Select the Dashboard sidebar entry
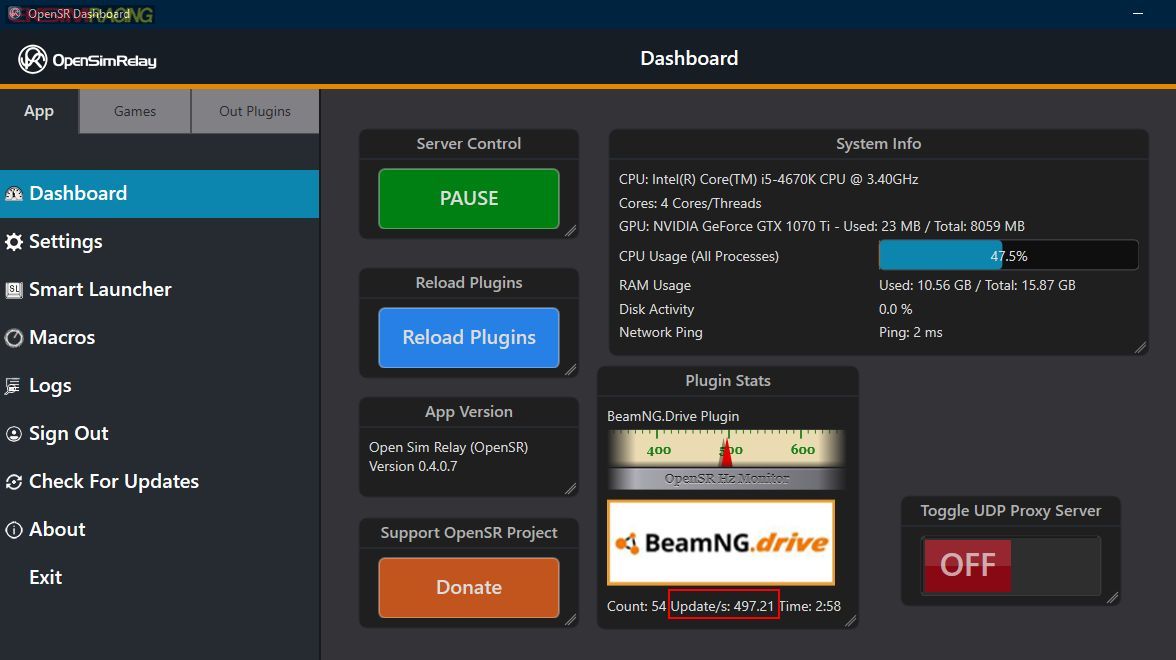 159,194
